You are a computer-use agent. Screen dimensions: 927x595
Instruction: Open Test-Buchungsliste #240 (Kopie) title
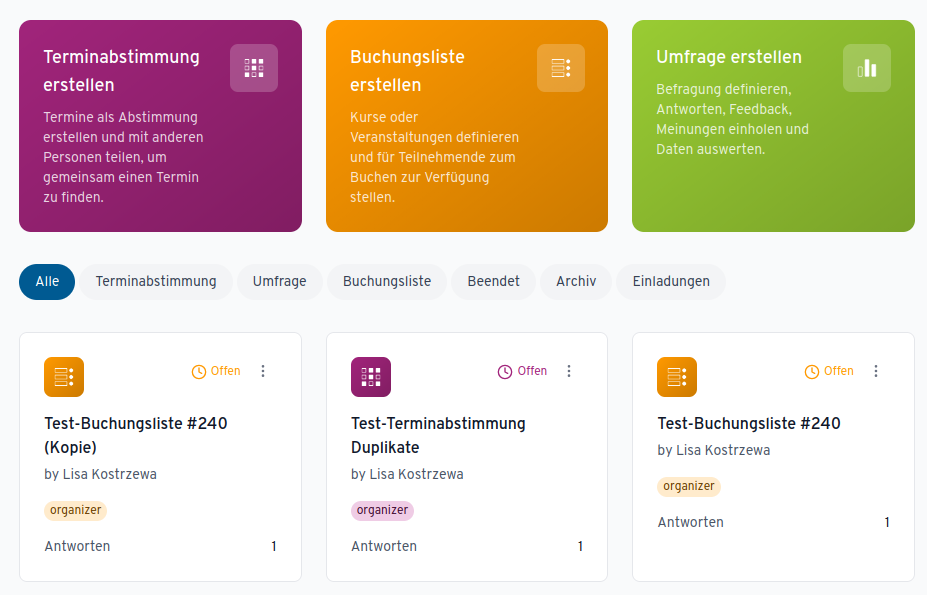pyautogui.click(x=135, y=435)
